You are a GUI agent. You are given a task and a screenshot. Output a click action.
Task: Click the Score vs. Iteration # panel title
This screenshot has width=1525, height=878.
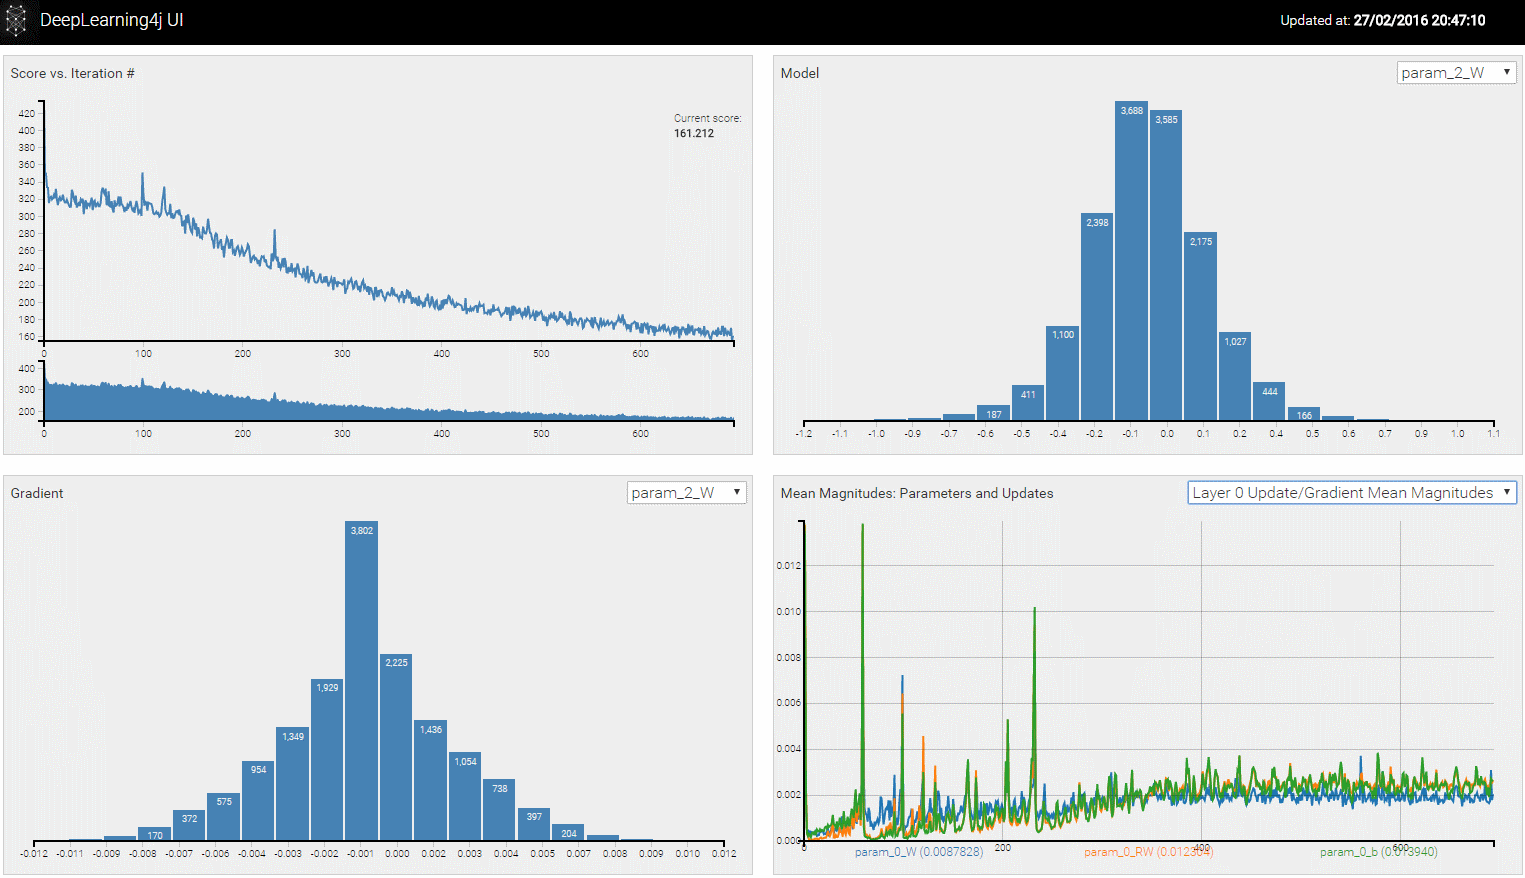tap(72, 73)
